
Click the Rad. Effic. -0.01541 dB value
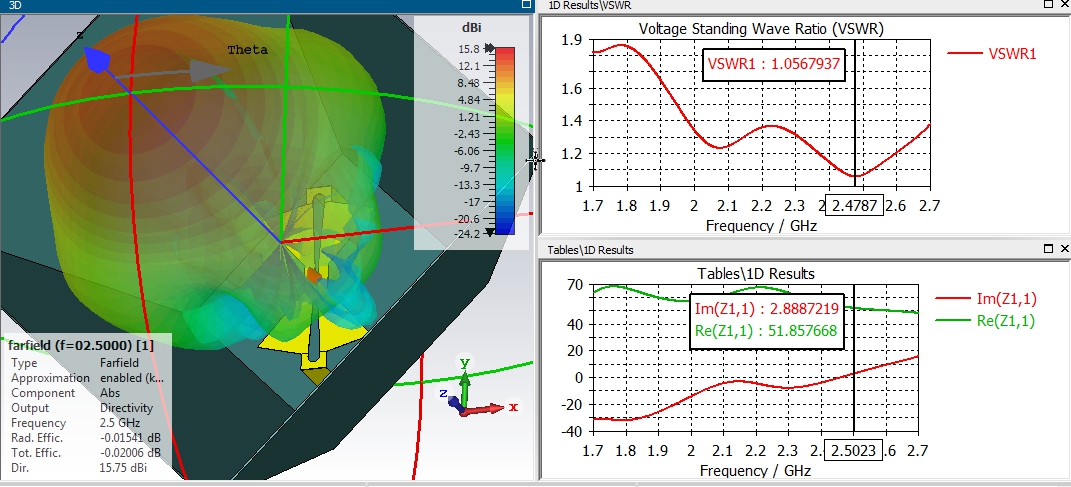(130, 438)
